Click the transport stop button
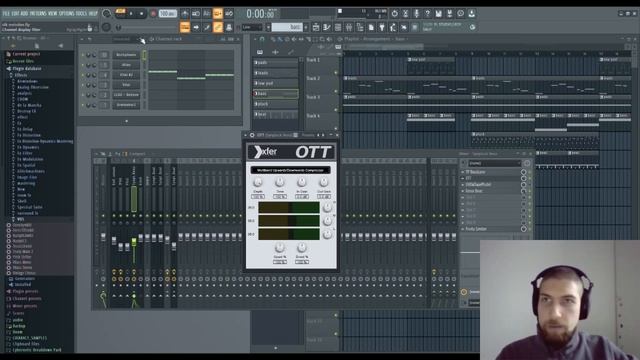The width and height of the screenshot is (640, 360). (141, 13)
